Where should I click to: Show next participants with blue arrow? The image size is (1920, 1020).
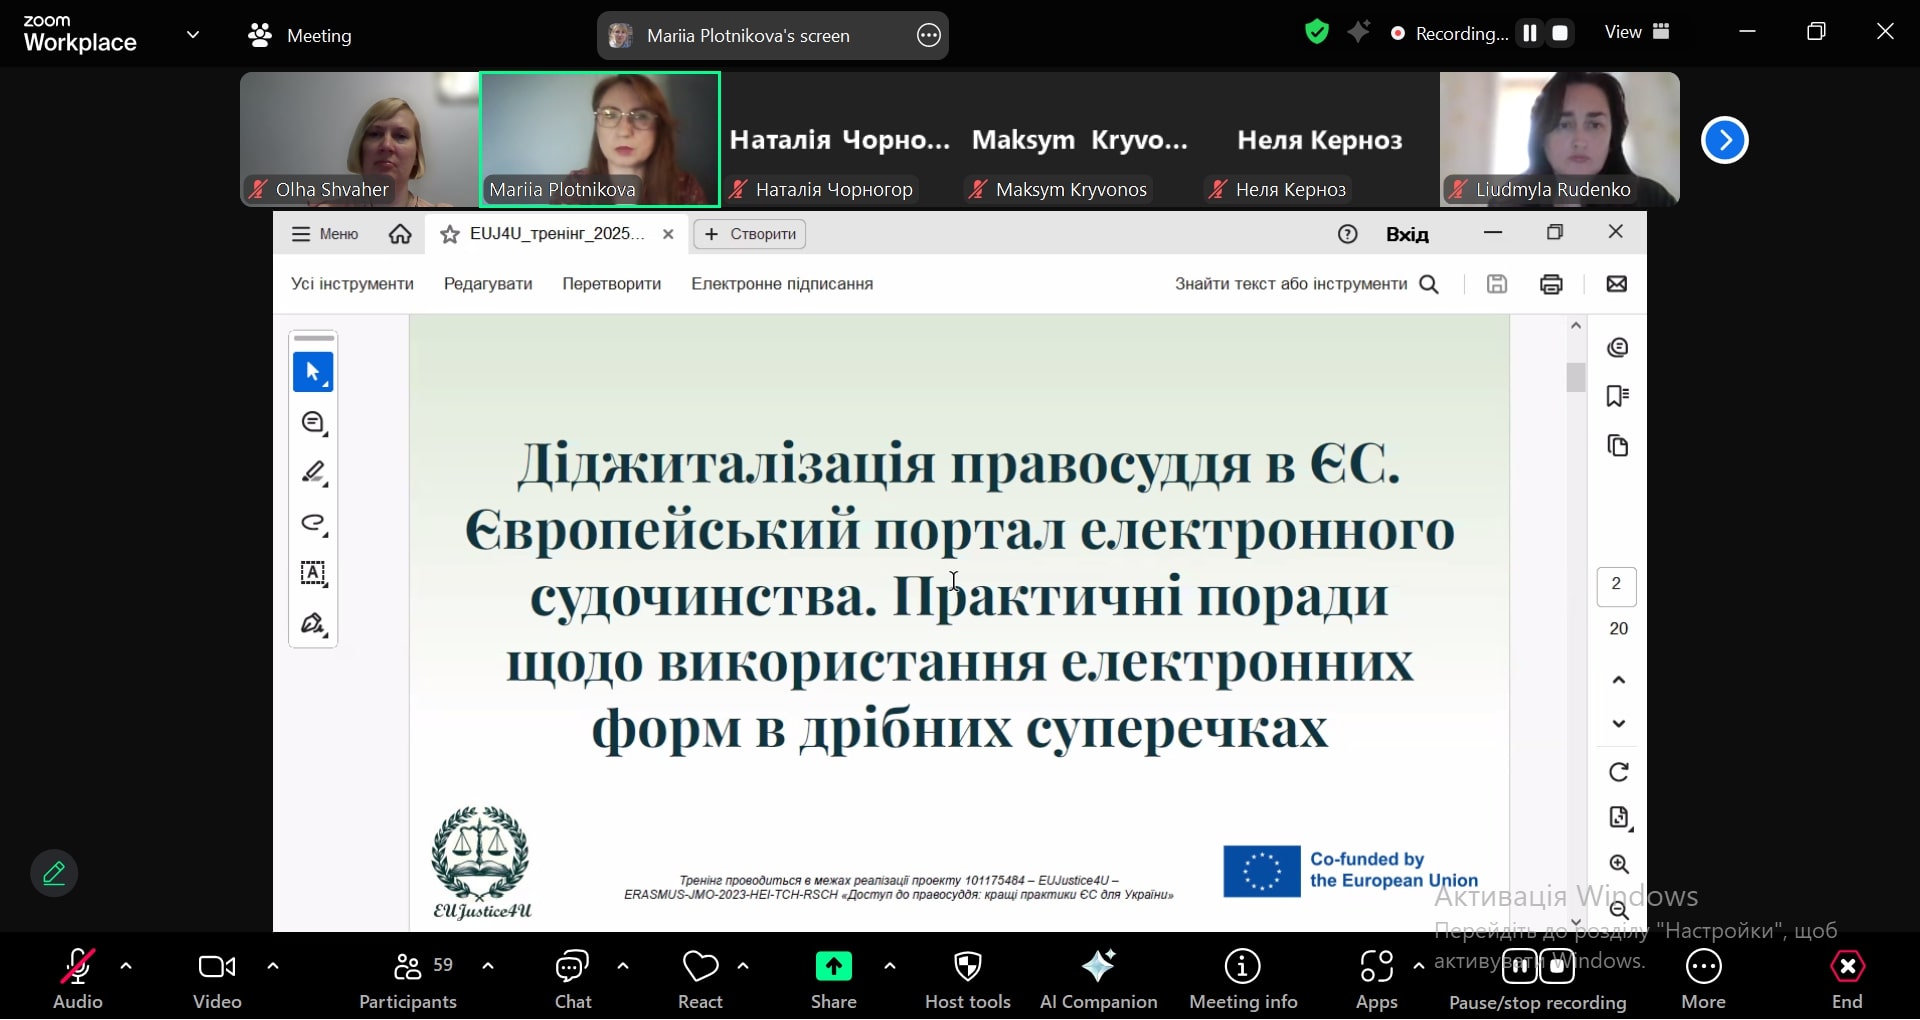click(x=1724, y=140)
